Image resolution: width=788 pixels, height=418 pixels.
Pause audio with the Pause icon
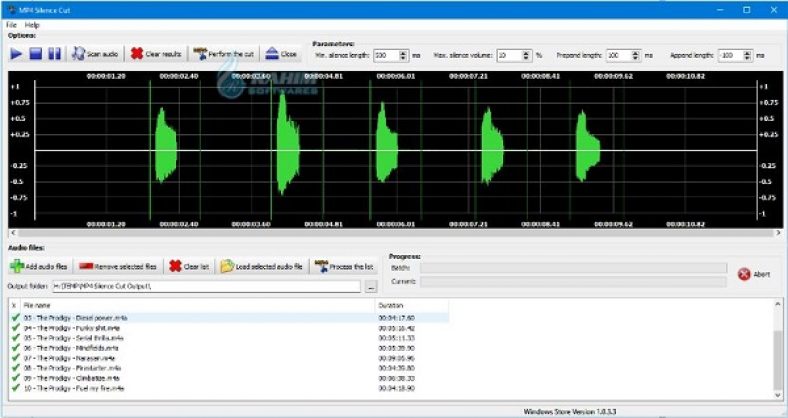(55, 54)
